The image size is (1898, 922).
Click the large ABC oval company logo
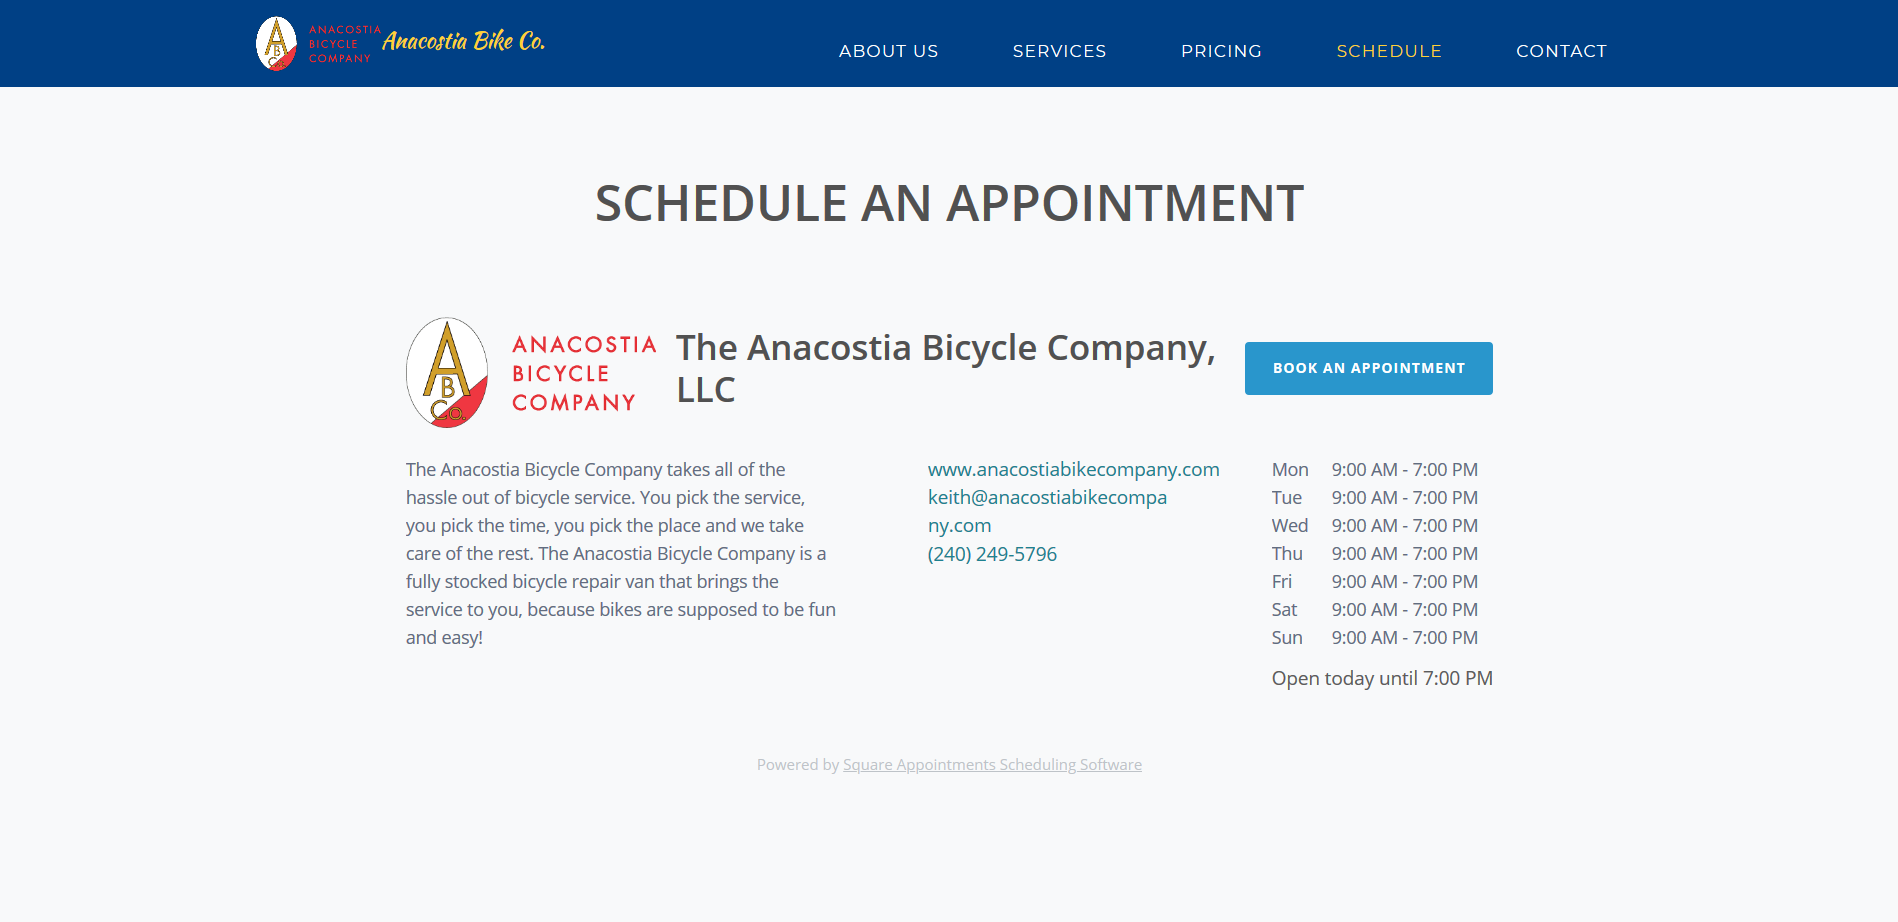click(x=447, y=373)
